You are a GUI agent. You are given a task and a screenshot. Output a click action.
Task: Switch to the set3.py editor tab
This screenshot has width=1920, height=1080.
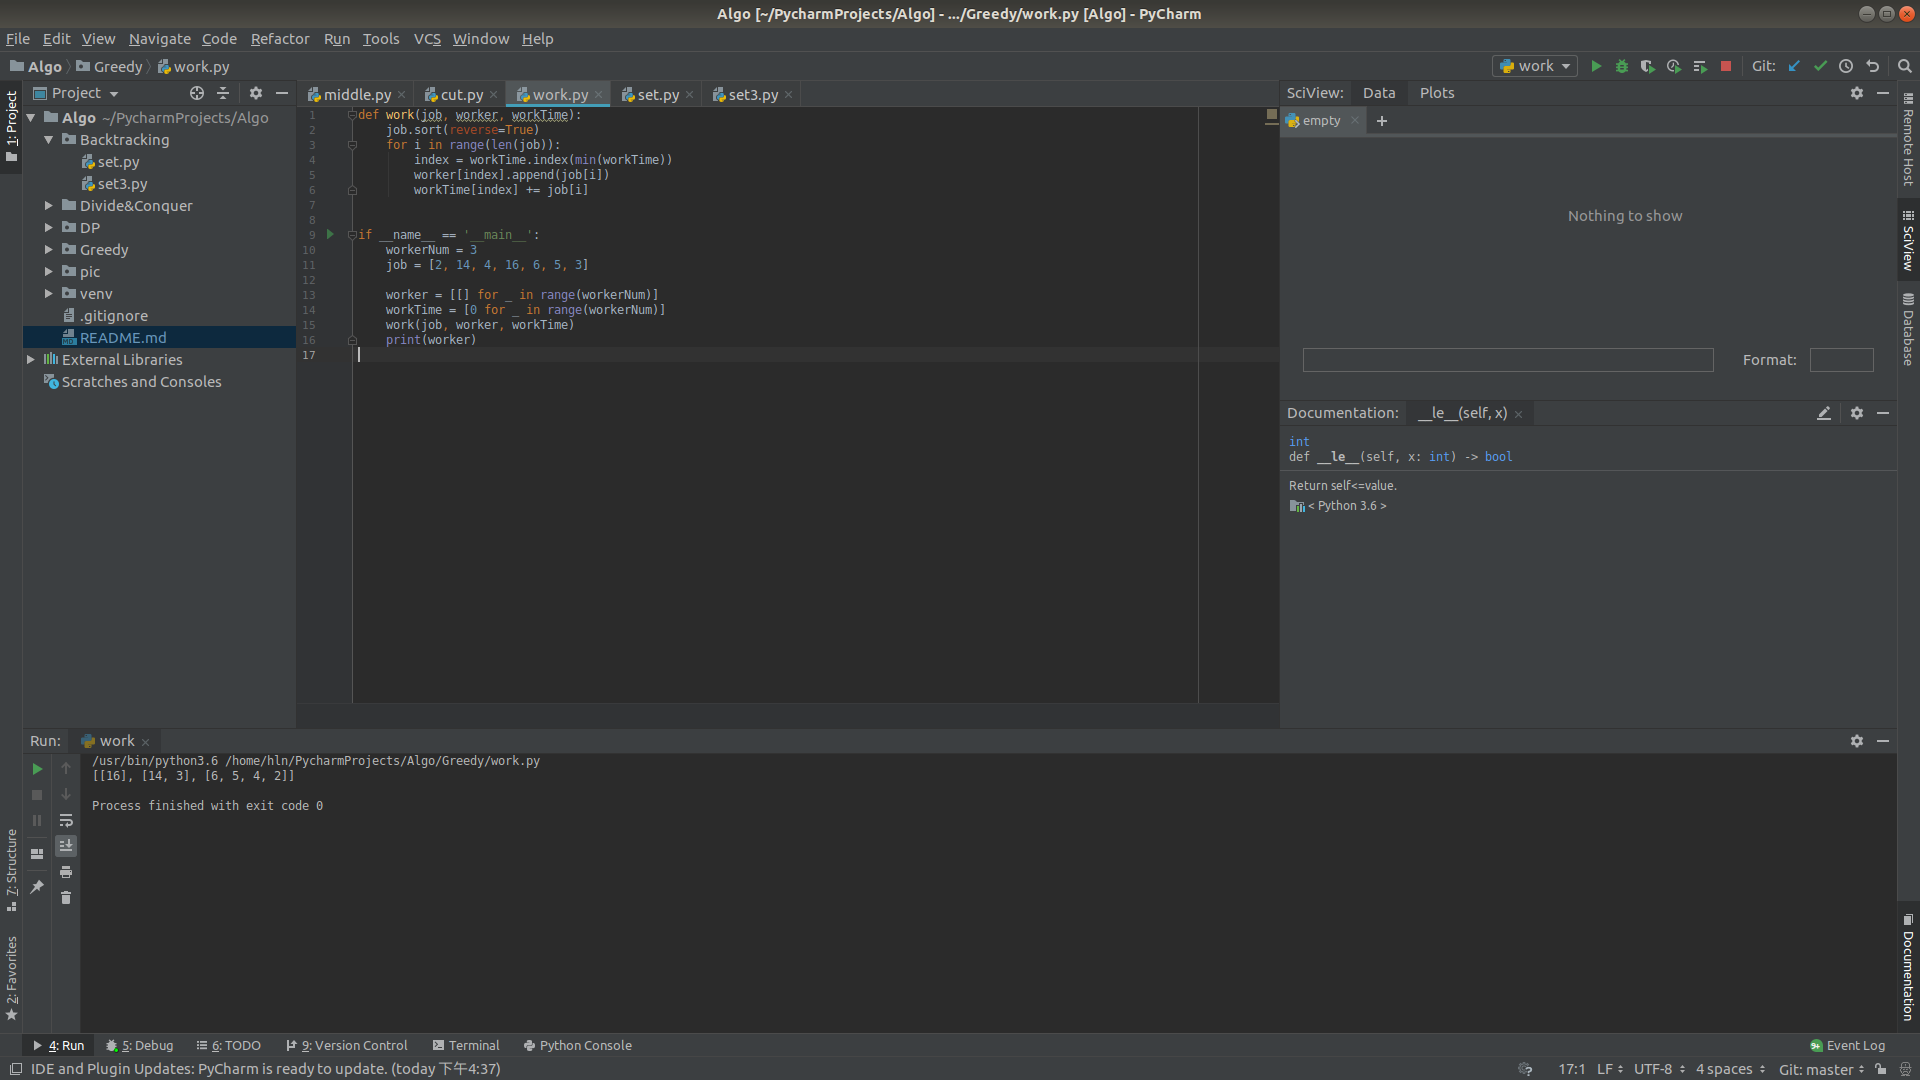tap(752, 94)
